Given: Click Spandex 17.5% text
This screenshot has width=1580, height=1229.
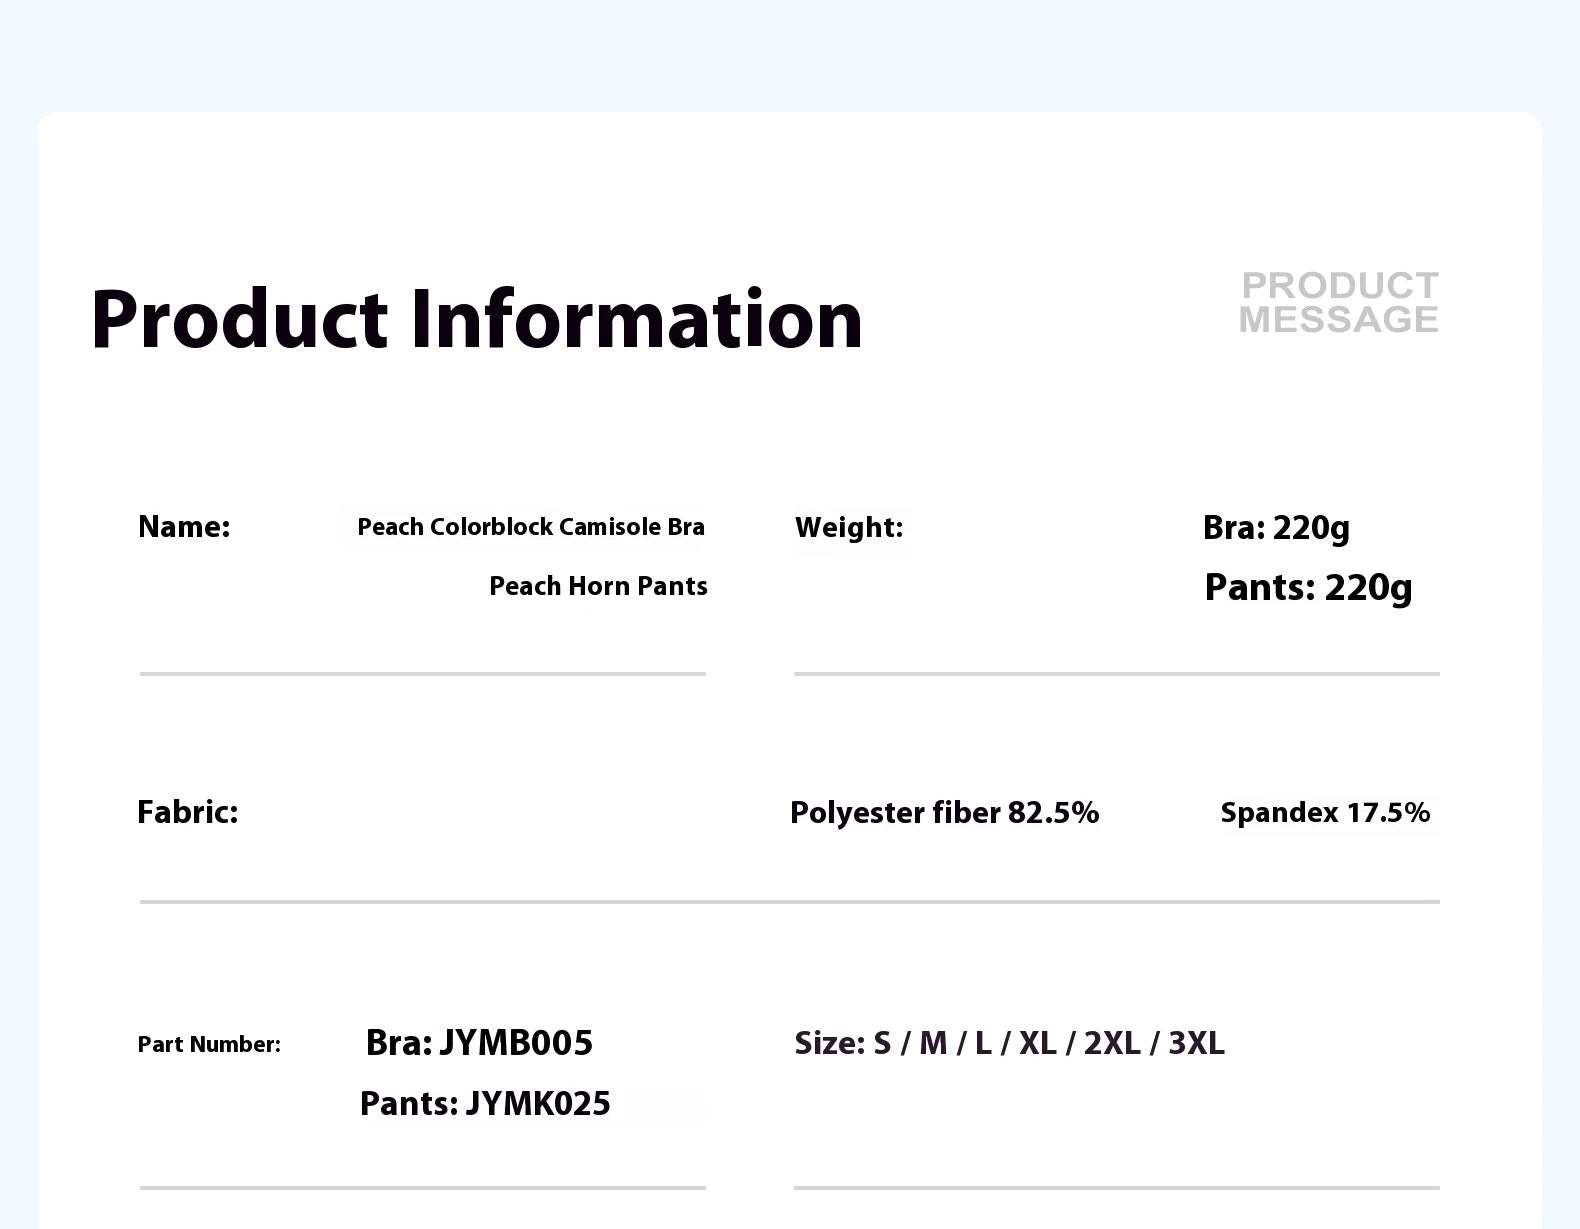Looking at the screenshot, I should tap(1325, 813).
